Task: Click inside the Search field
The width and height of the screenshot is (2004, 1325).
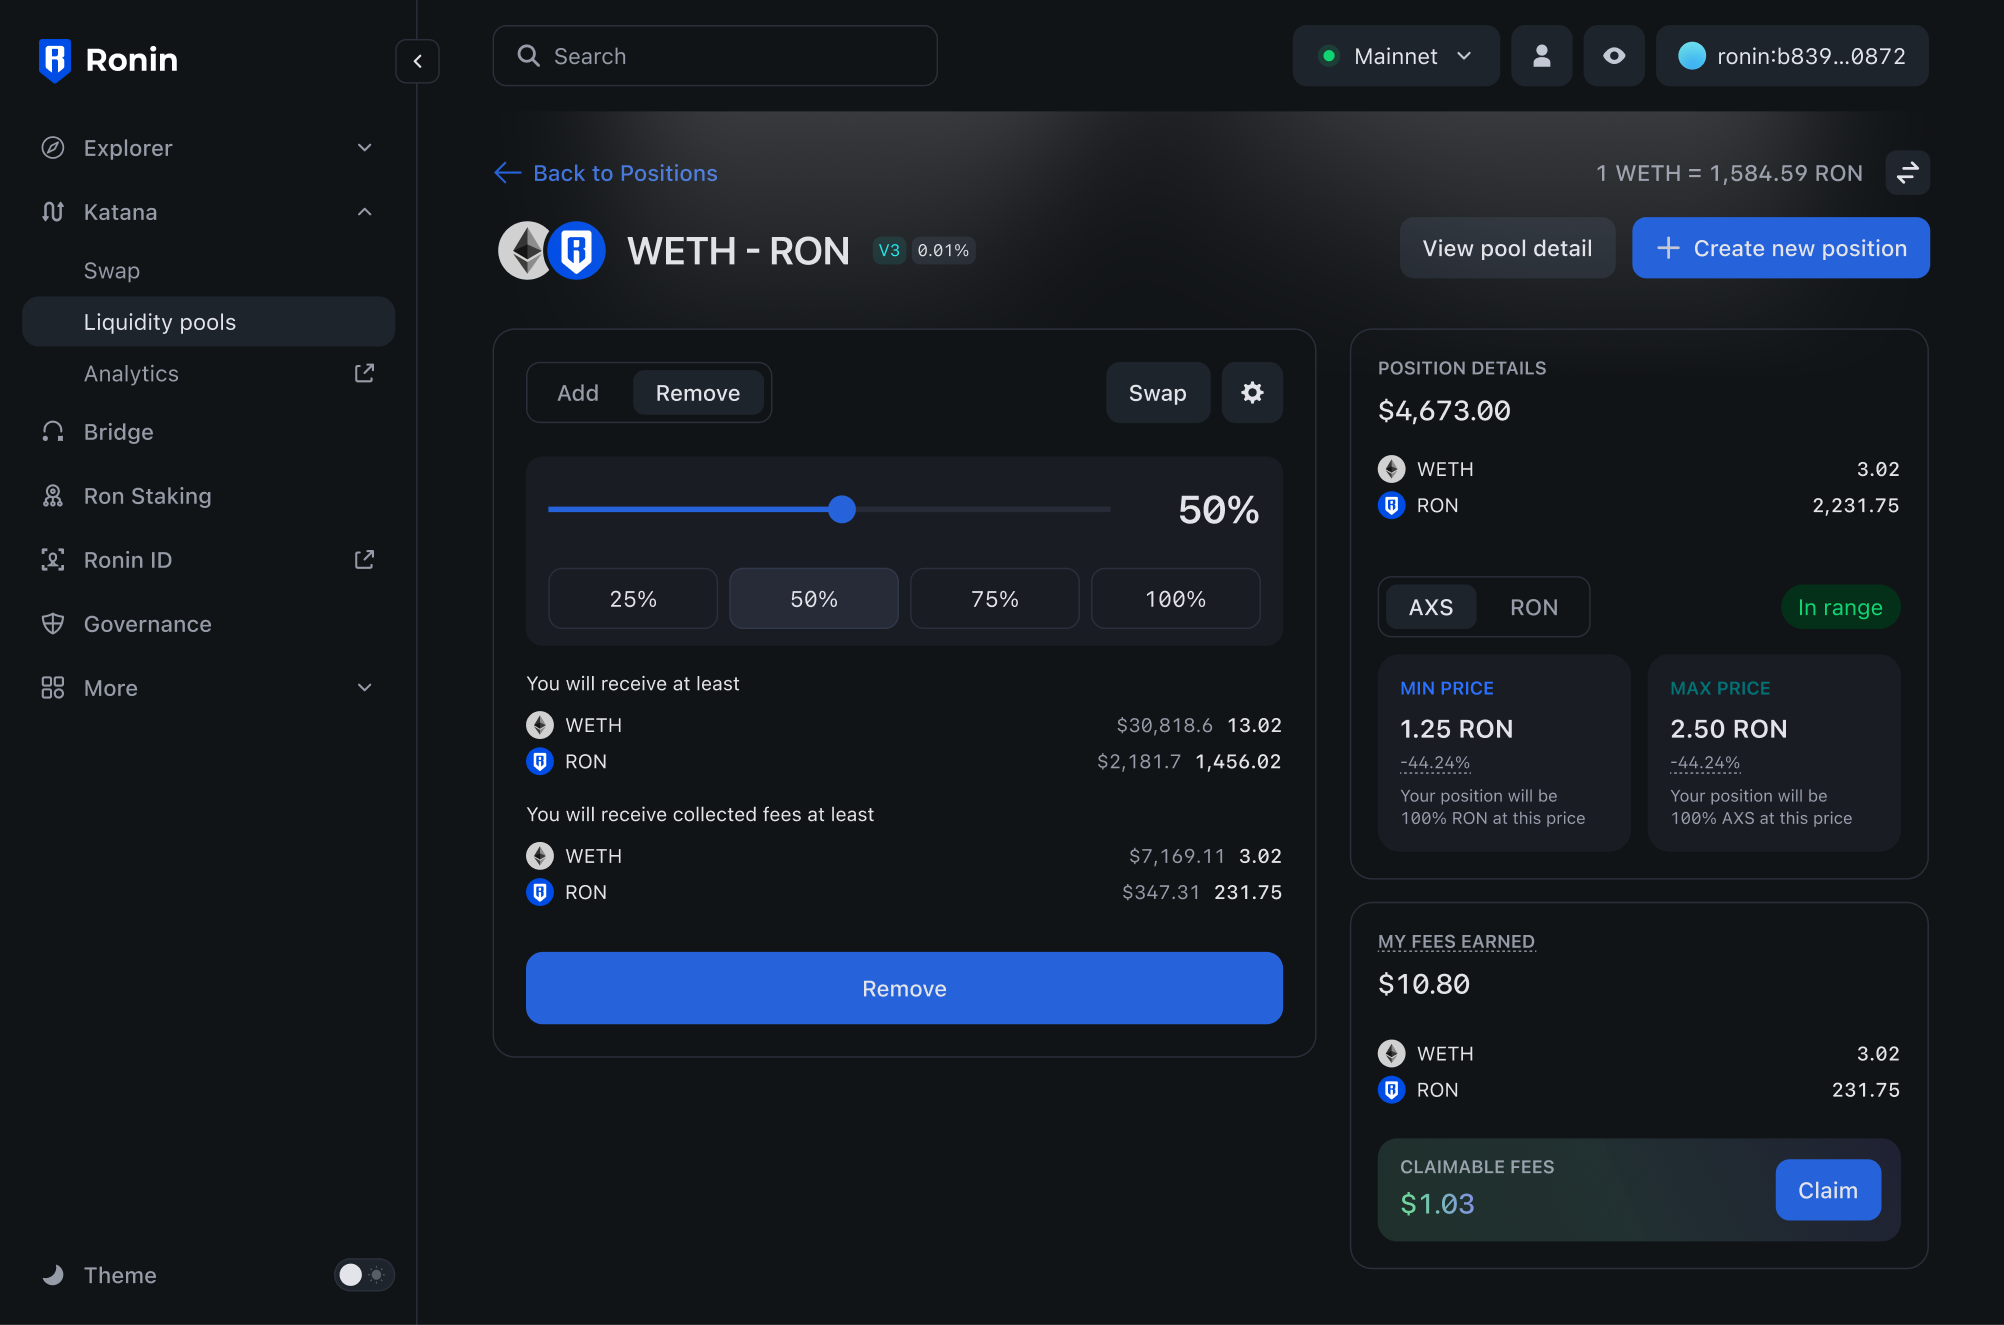Action: click(x=715, y=55)
